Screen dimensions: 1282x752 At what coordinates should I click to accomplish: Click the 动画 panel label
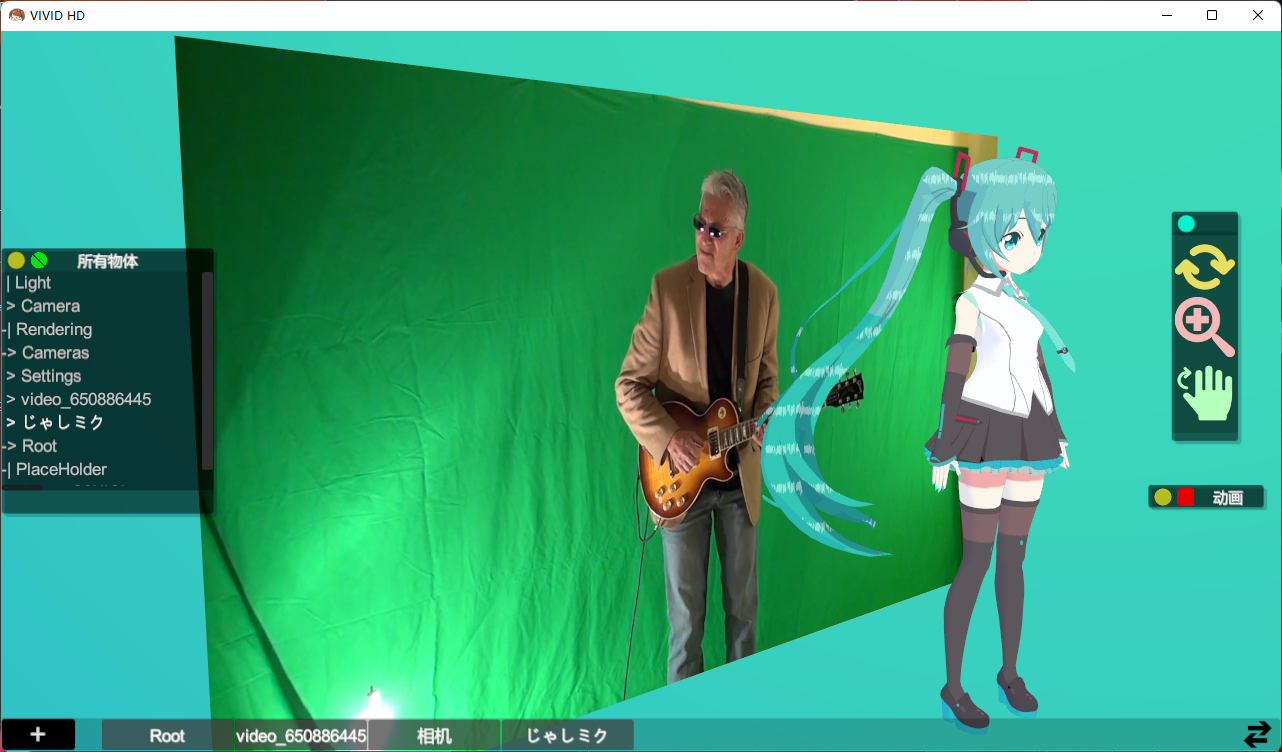pyautogui.click(x=1227, y=497)
